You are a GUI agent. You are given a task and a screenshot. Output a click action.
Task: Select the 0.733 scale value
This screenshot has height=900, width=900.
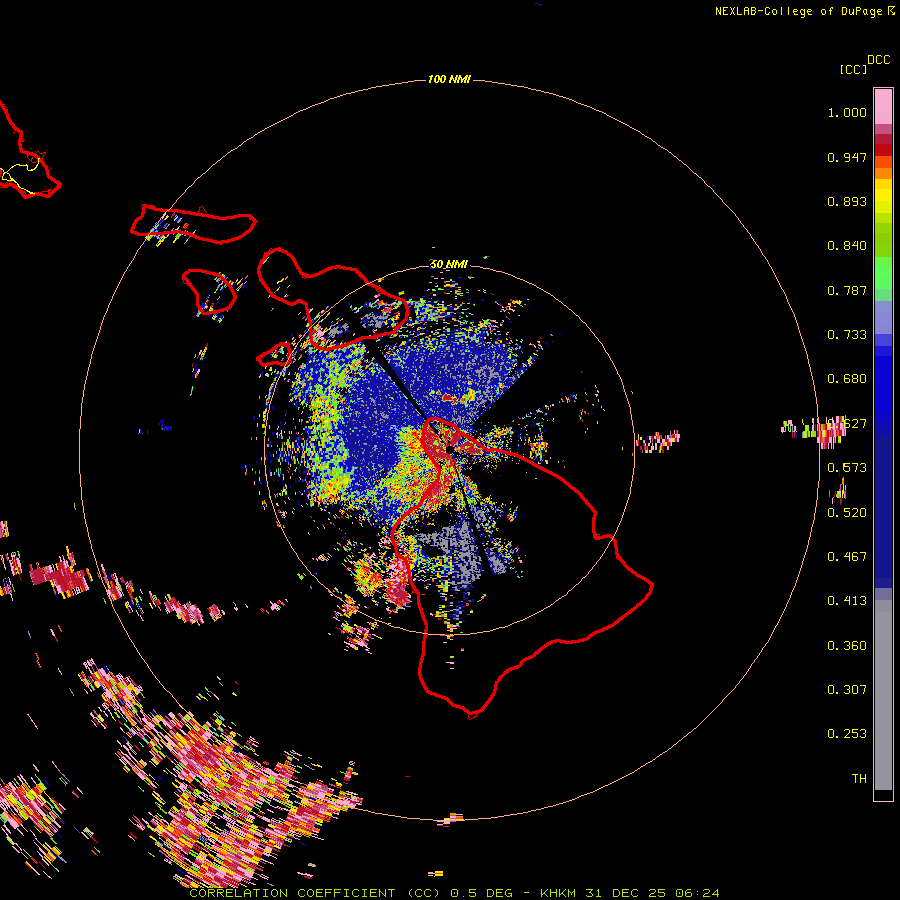click(847, 335)
